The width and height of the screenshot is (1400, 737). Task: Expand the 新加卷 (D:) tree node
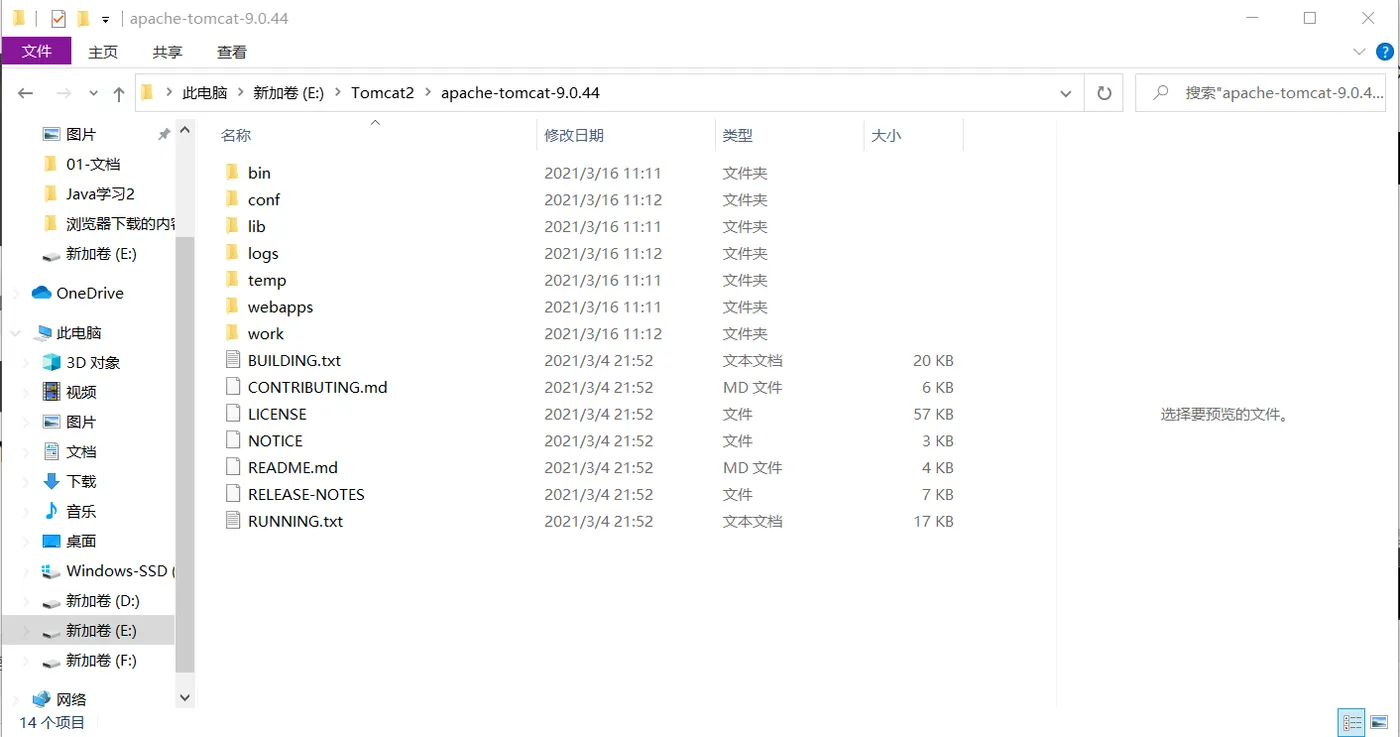point(28,601)
